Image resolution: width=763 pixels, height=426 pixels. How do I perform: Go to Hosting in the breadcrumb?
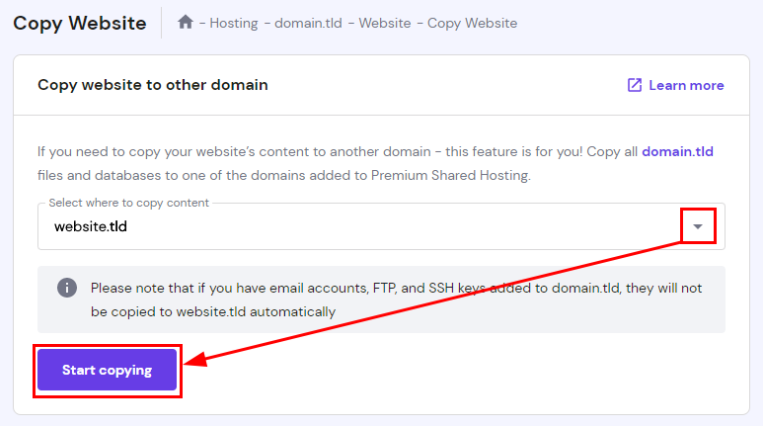(233, 22)
